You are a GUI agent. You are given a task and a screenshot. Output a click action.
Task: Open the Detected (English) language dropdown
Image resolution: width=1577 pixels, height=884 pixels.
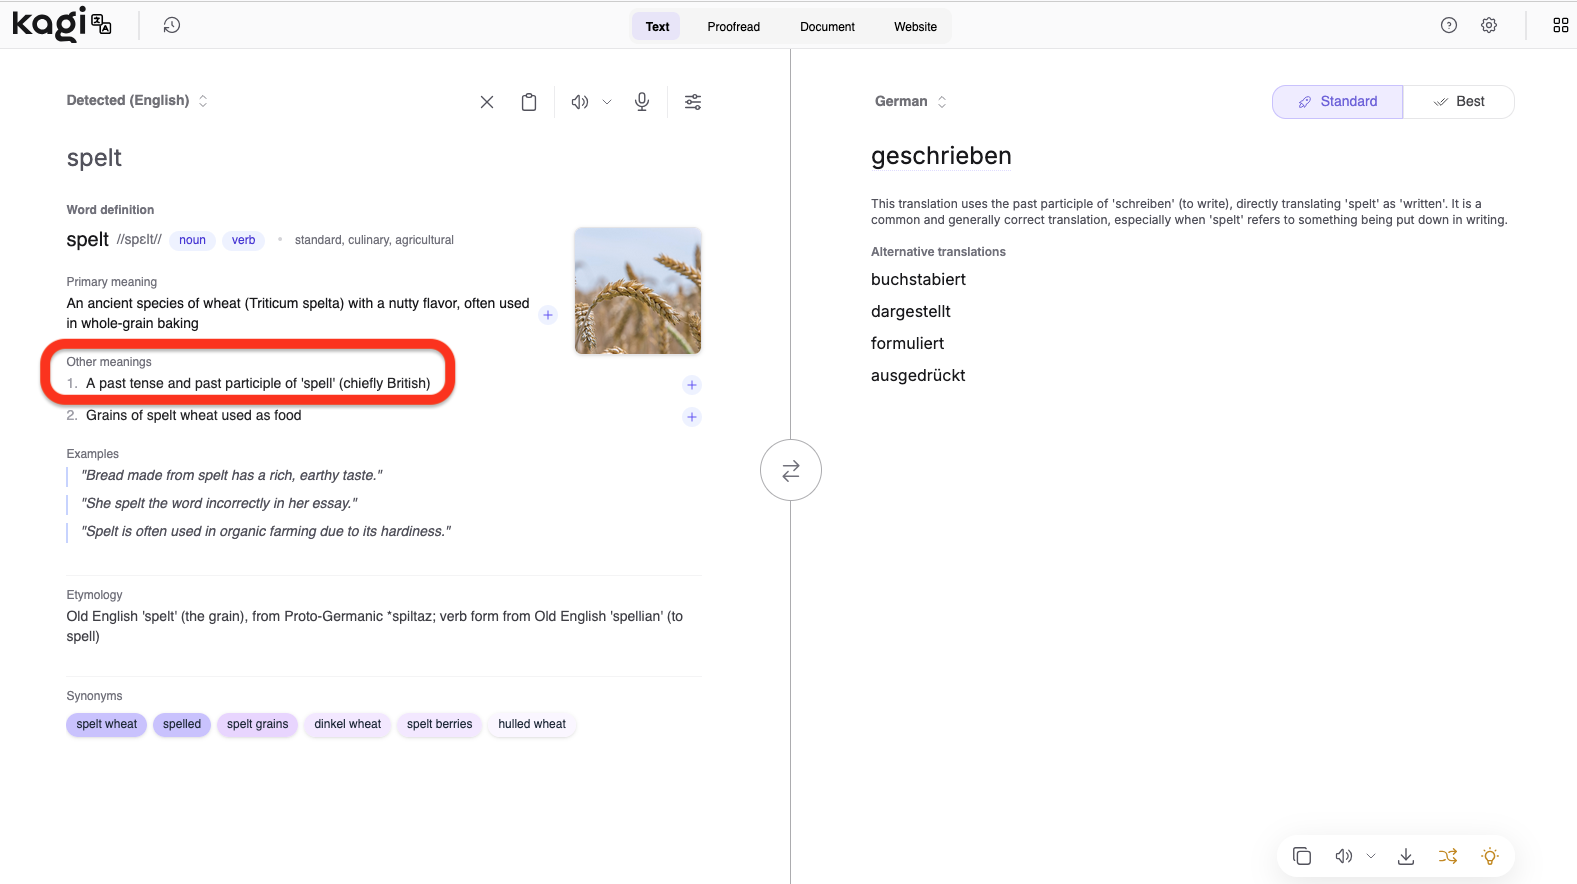137,101
